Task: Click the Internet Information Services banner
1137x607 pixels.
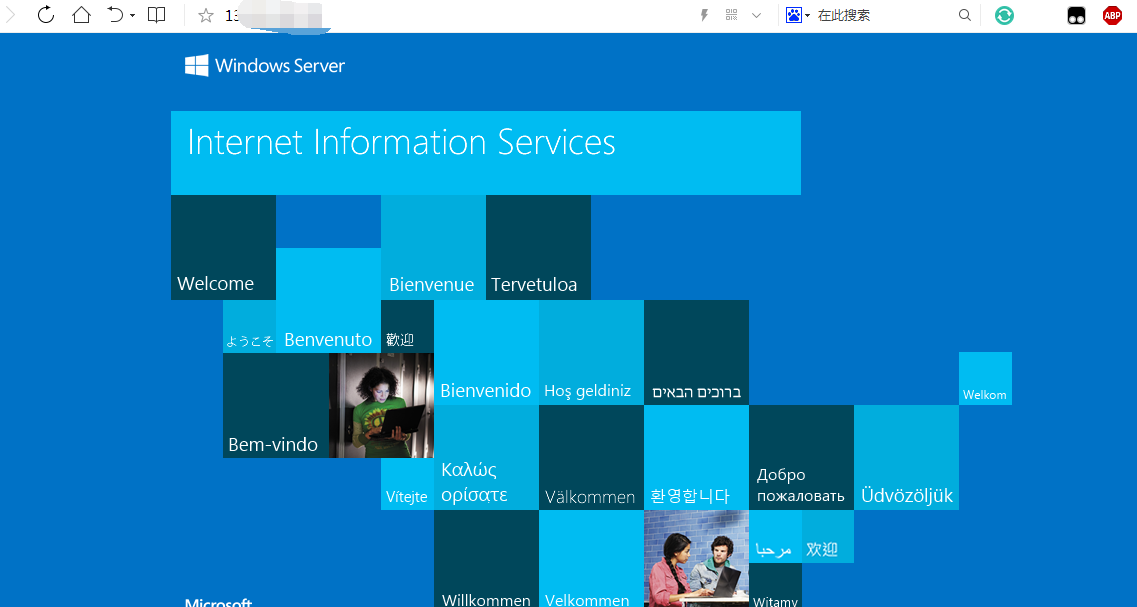Action: [486, 153]
